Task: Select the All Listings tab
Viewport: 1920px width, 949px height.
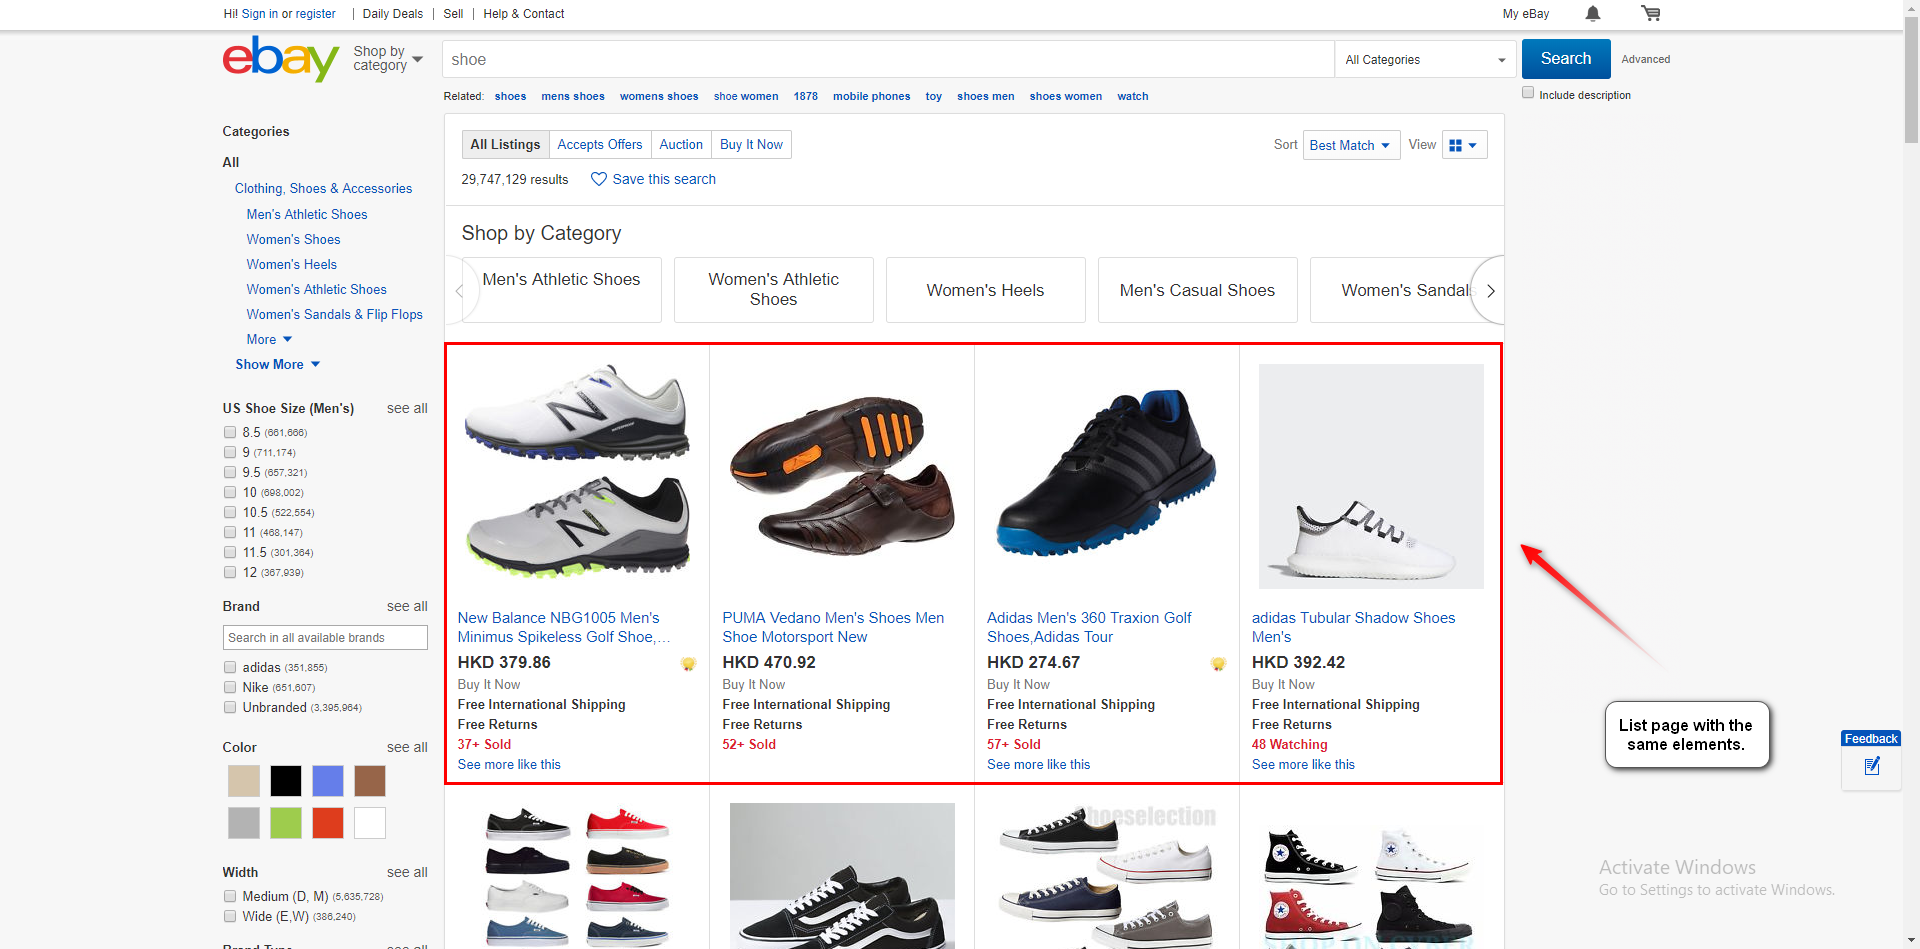Action: tap(505, 144)
